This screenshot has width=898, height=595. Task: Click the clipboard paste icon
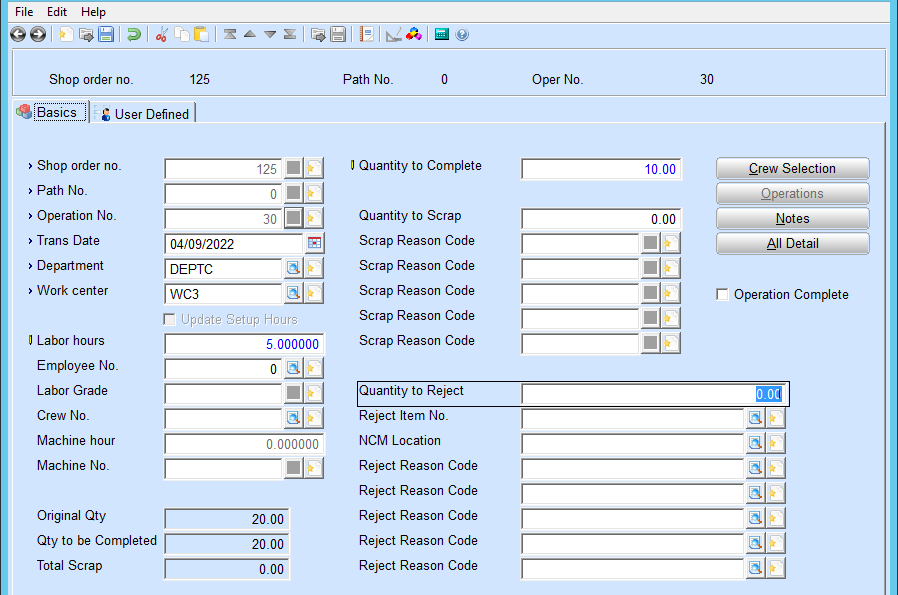(x=201, y=35)
